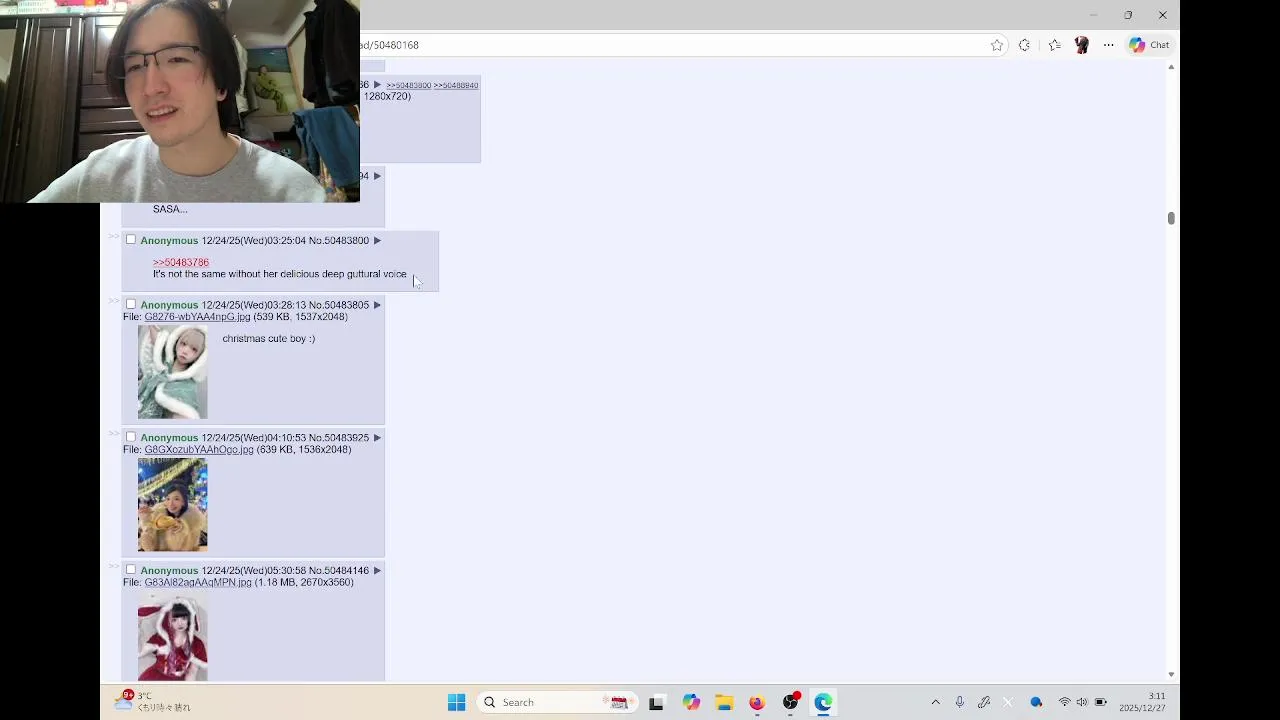This screenshot has height=720, width=1280.
Task: Open the Copilot Chat button
Action: point(1149,45)
